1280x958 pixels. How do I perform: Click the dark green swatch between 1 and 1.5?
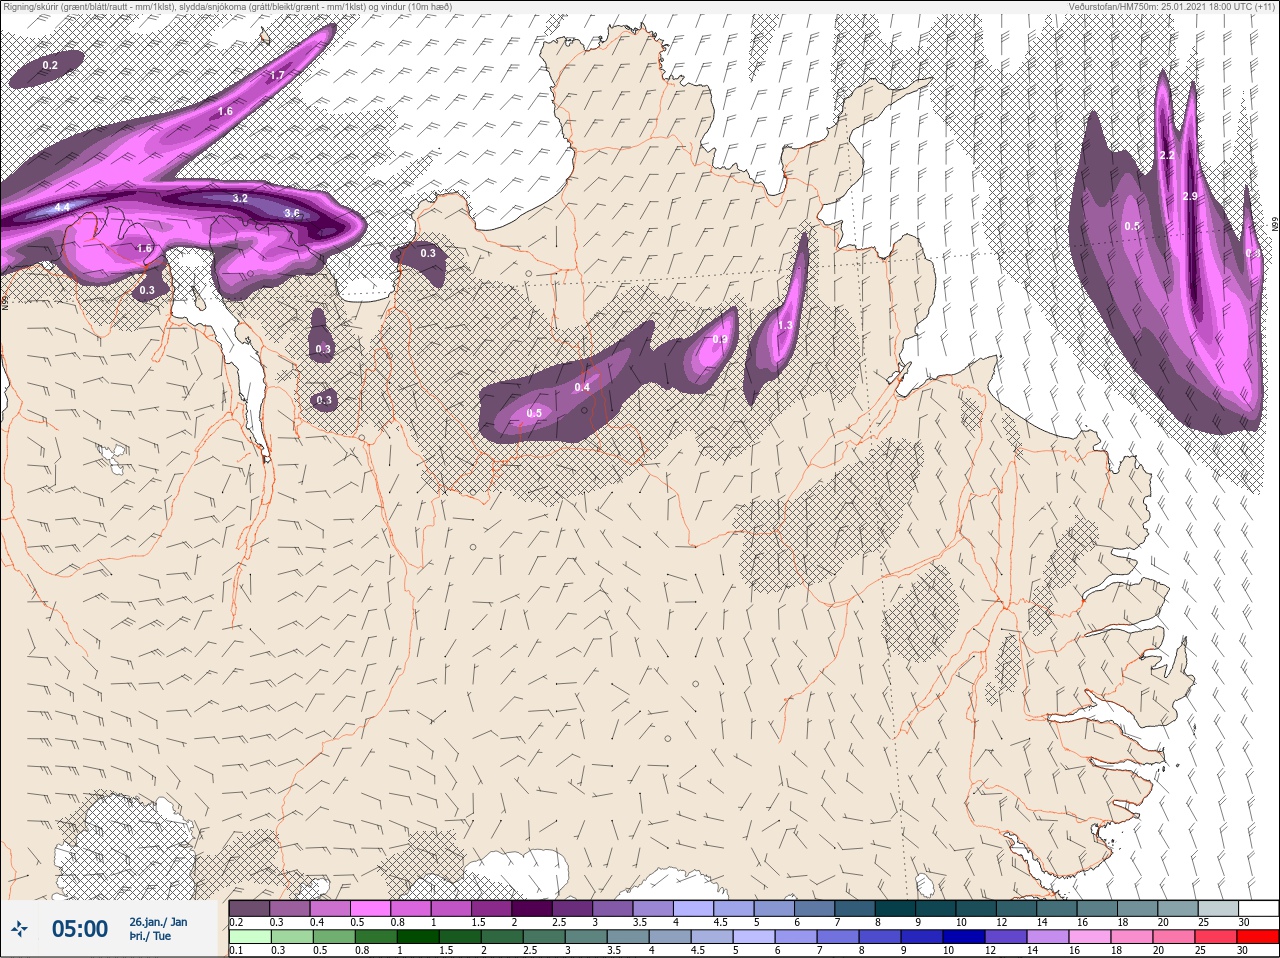(417, 937)
